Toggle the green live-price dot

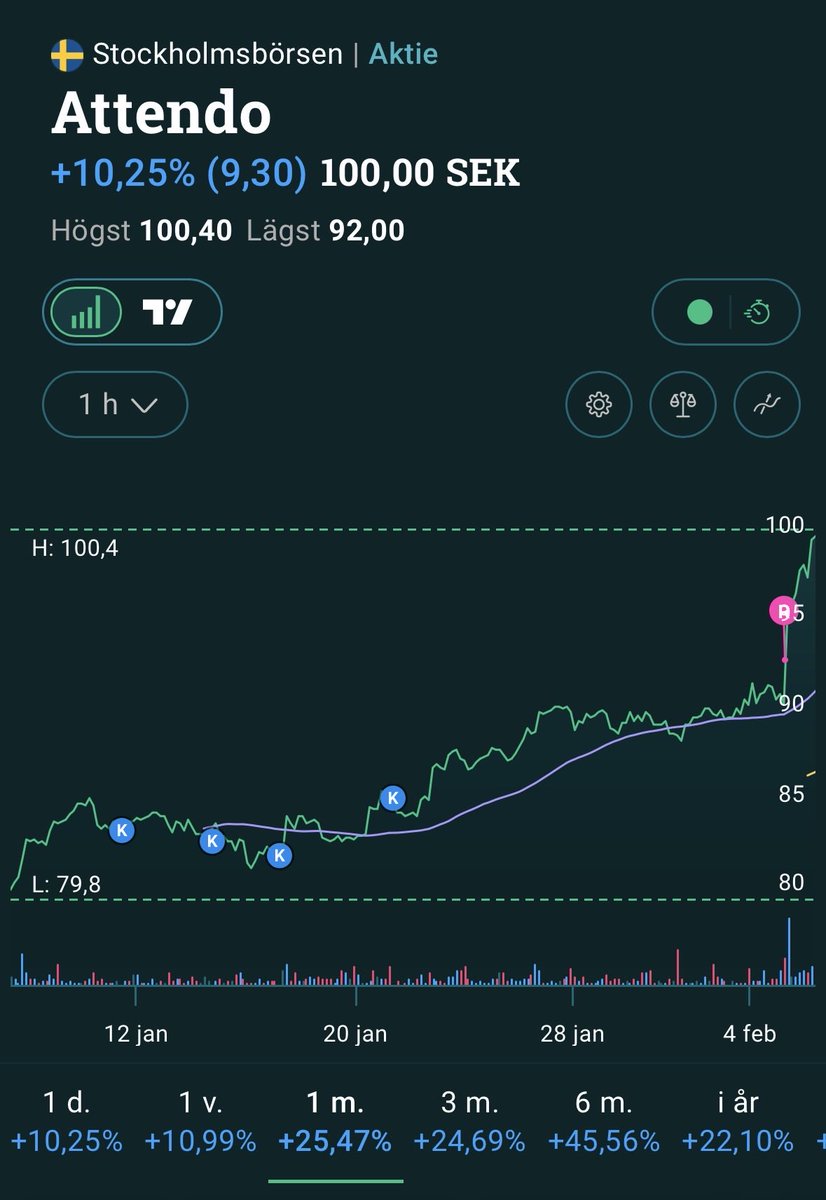point(700,313)
